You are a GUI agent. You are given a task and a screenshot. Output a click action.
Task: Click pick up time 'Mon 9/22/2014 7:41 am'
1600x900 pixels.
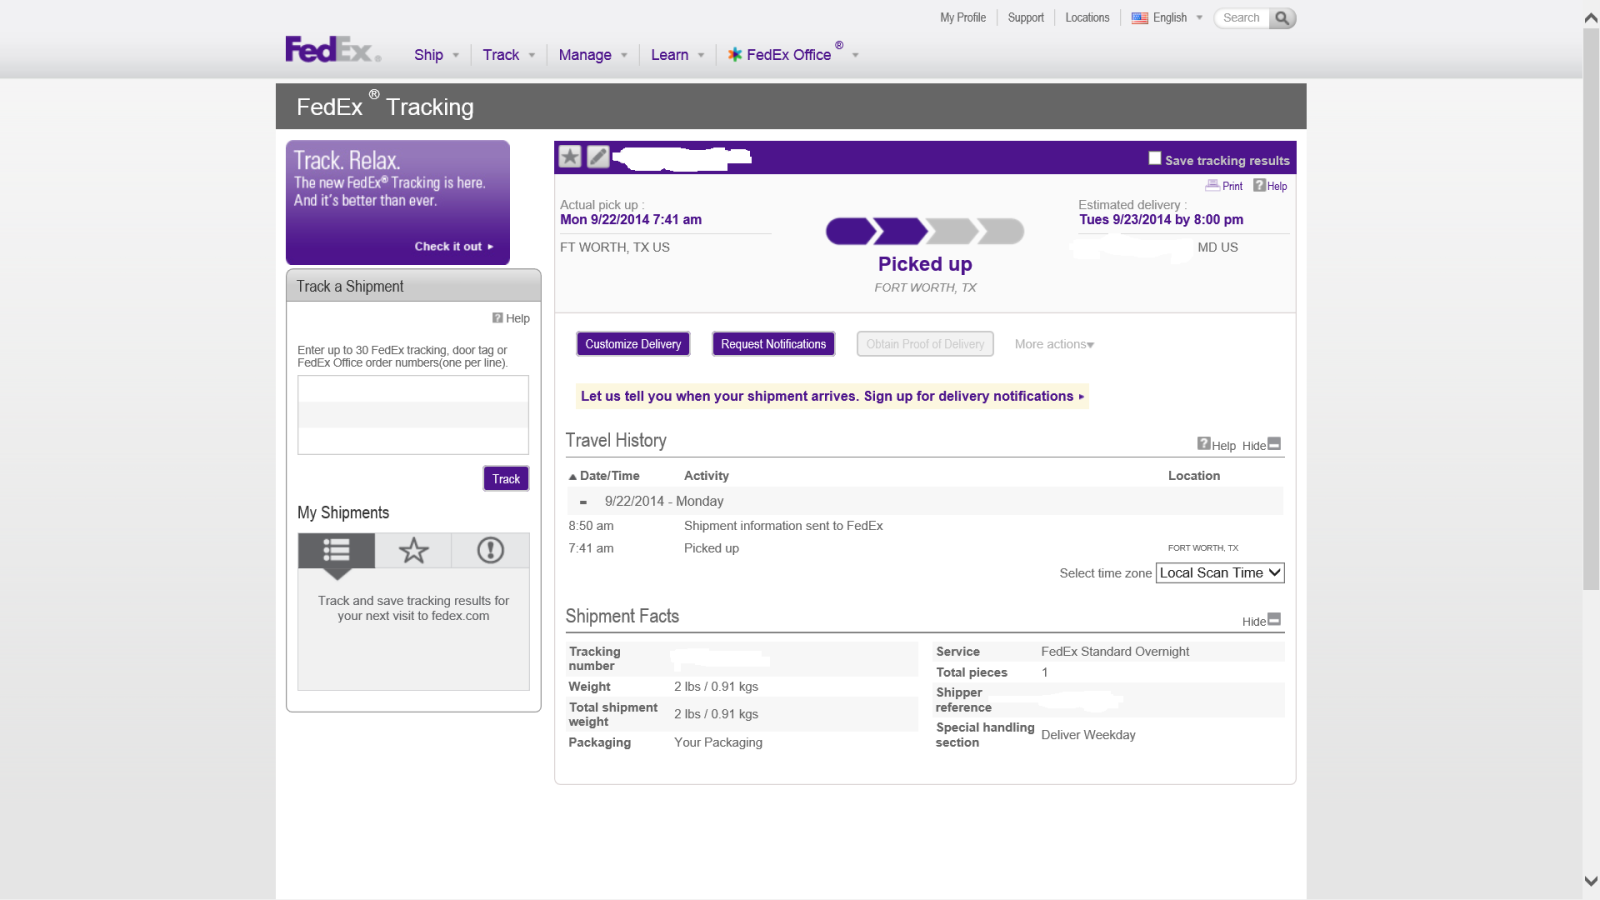(x=631, y=220)
